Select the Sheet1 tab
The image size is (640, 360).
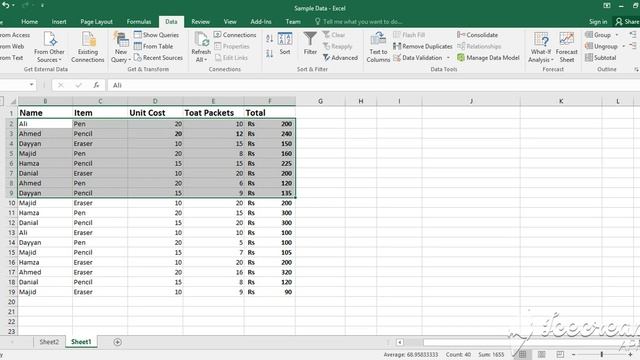tap(81, 342)
